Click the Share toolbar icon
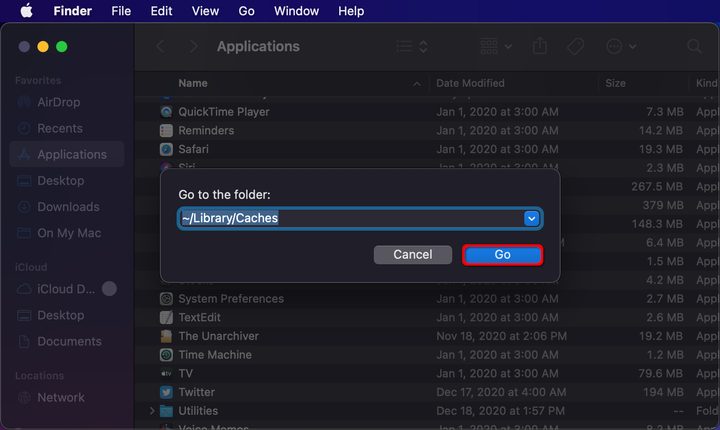Viewport: 720px width, 430px height. tap(540, 46)
